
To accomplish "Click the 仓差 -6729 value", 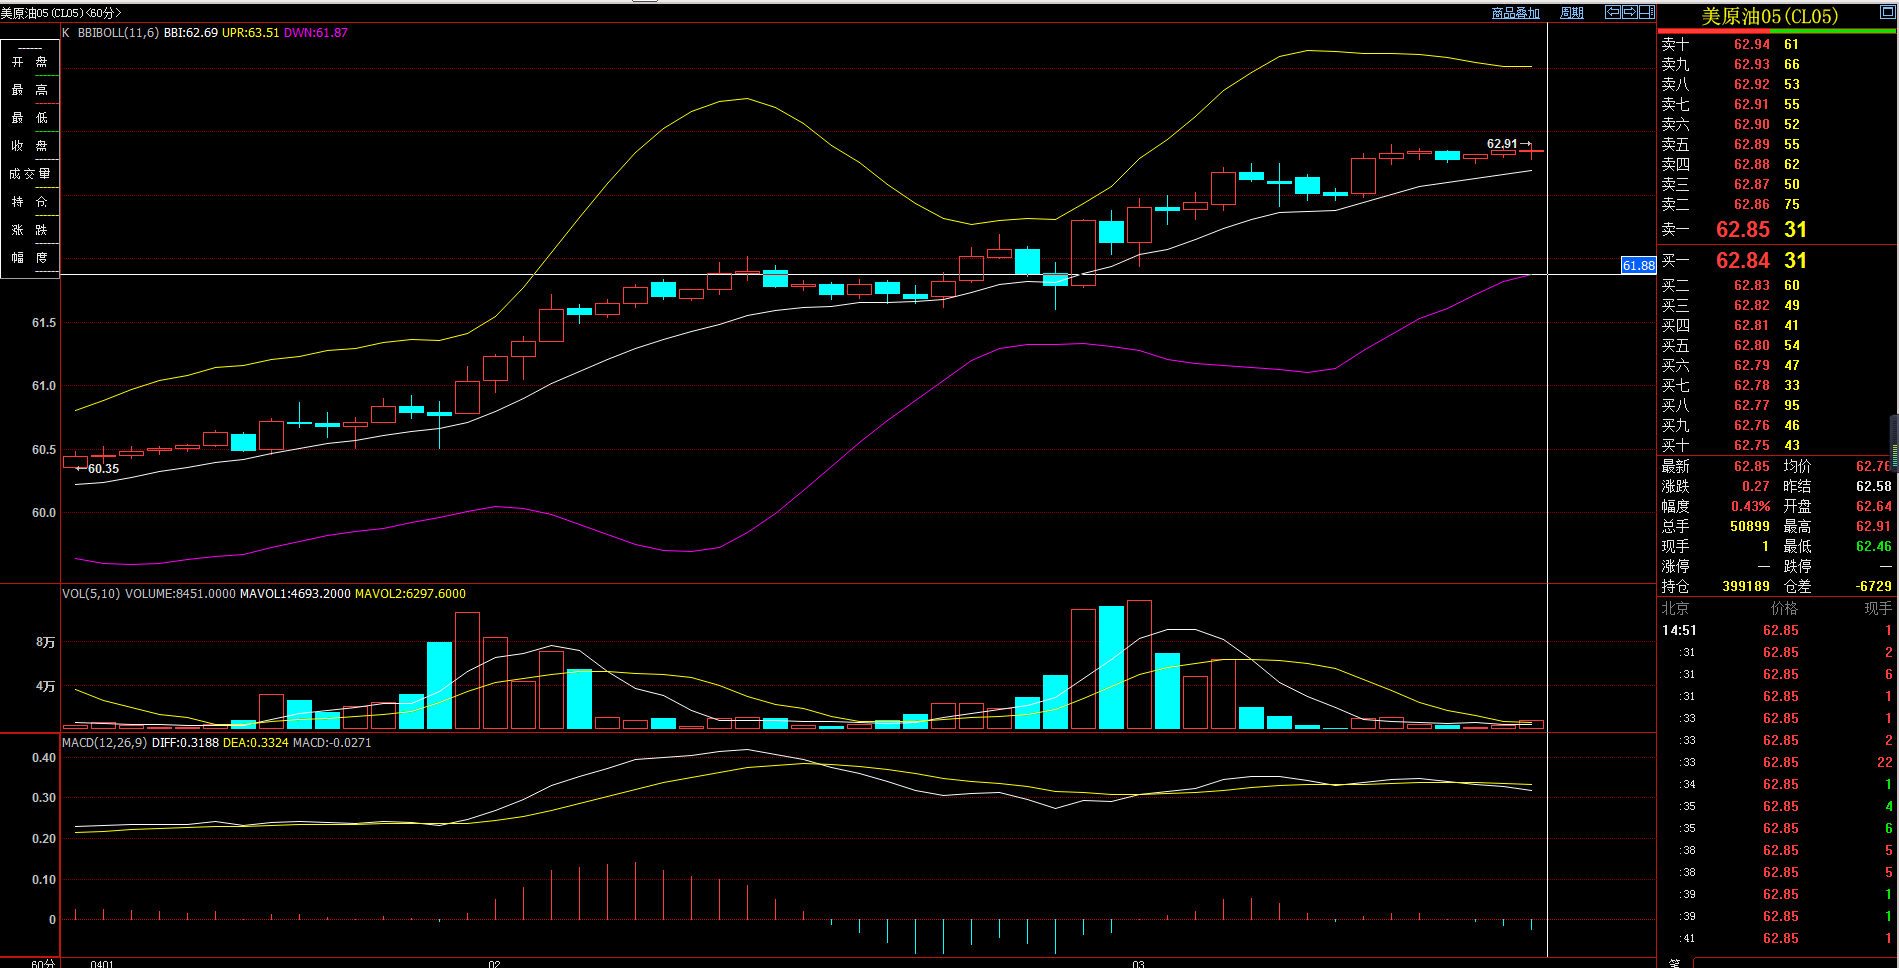I will pos(1874,586).
